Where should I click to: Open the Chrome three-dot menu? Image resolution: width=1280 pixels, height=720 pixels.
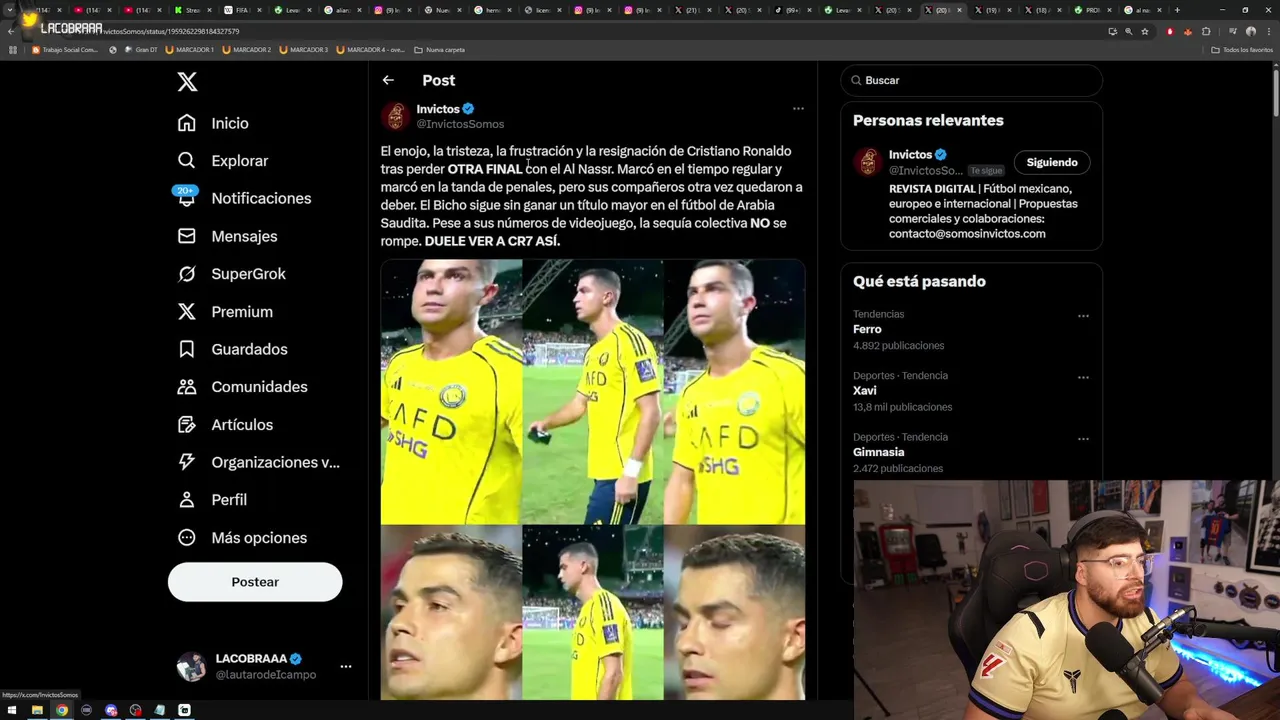click(1268, 31)
